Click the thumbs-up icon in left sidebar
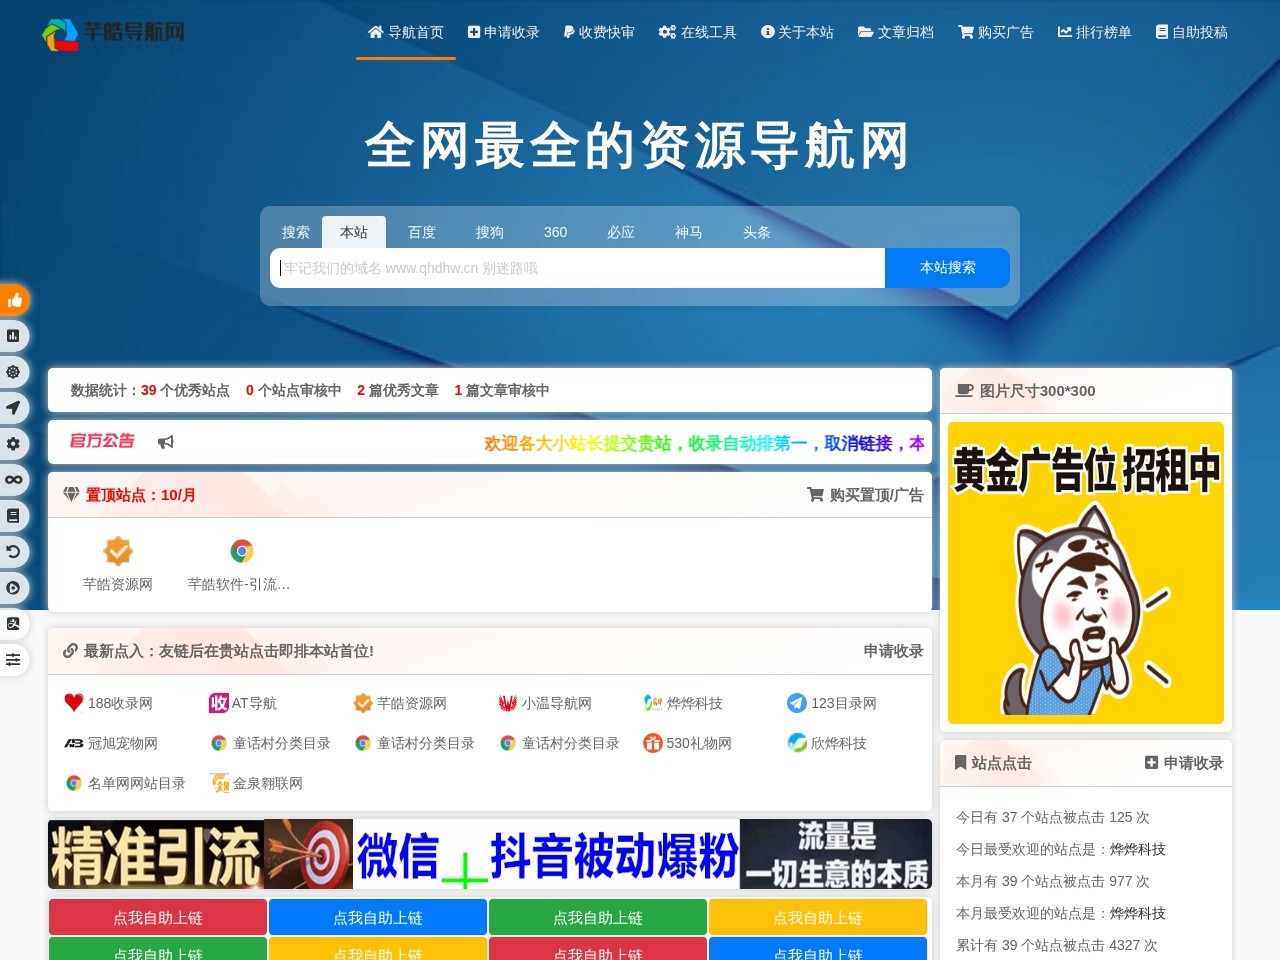This screenshot has width=1280, height=960. [x=14, y=300]
